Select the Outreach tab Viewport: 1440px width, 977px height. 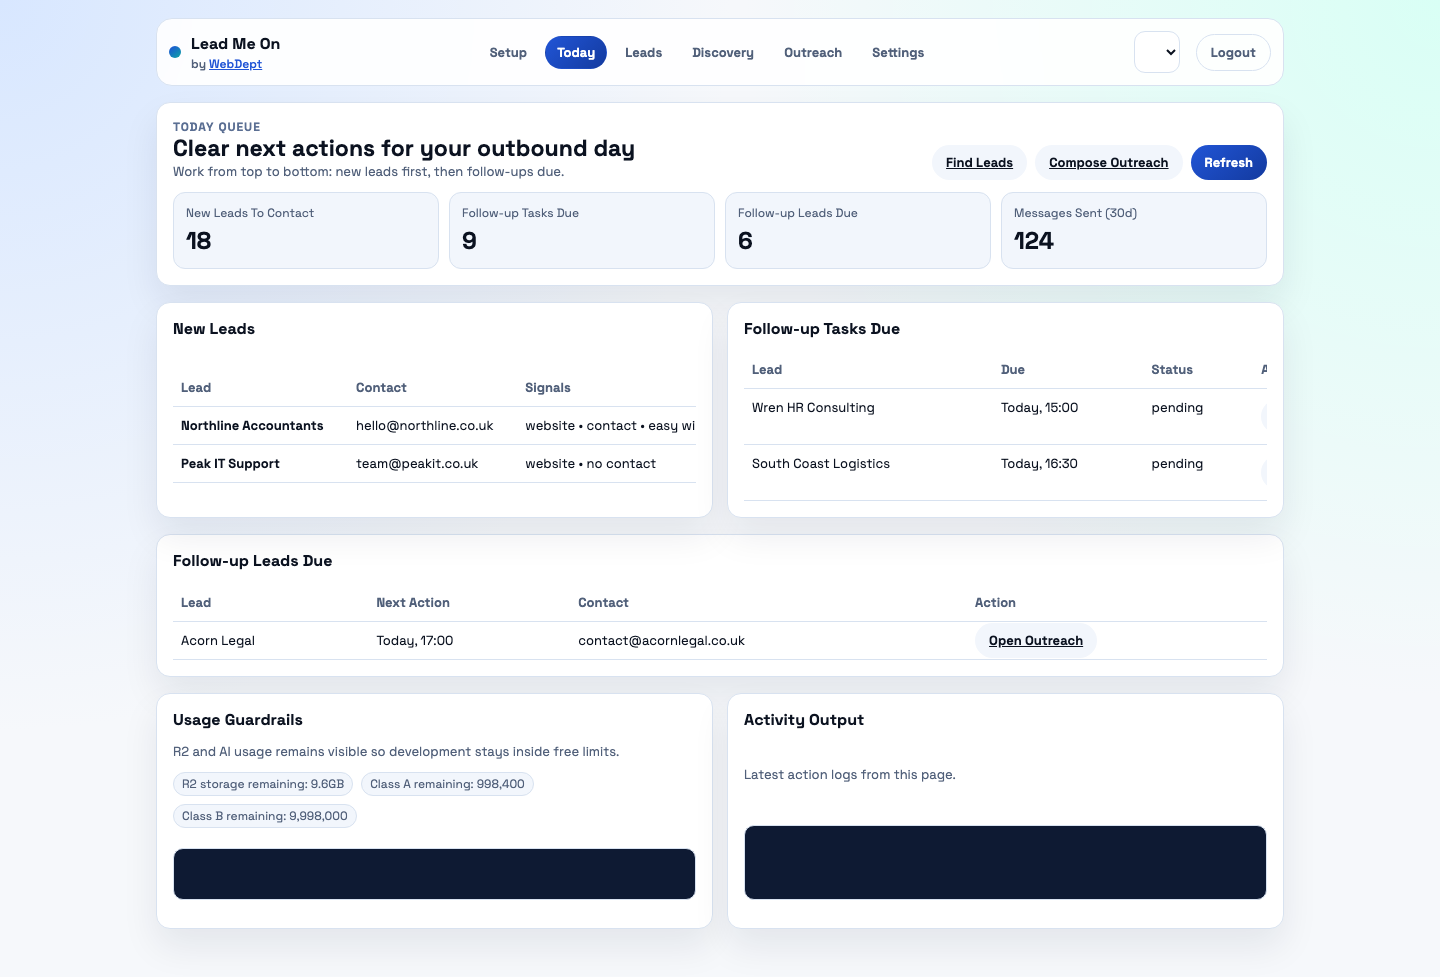[x=812, y=53]
